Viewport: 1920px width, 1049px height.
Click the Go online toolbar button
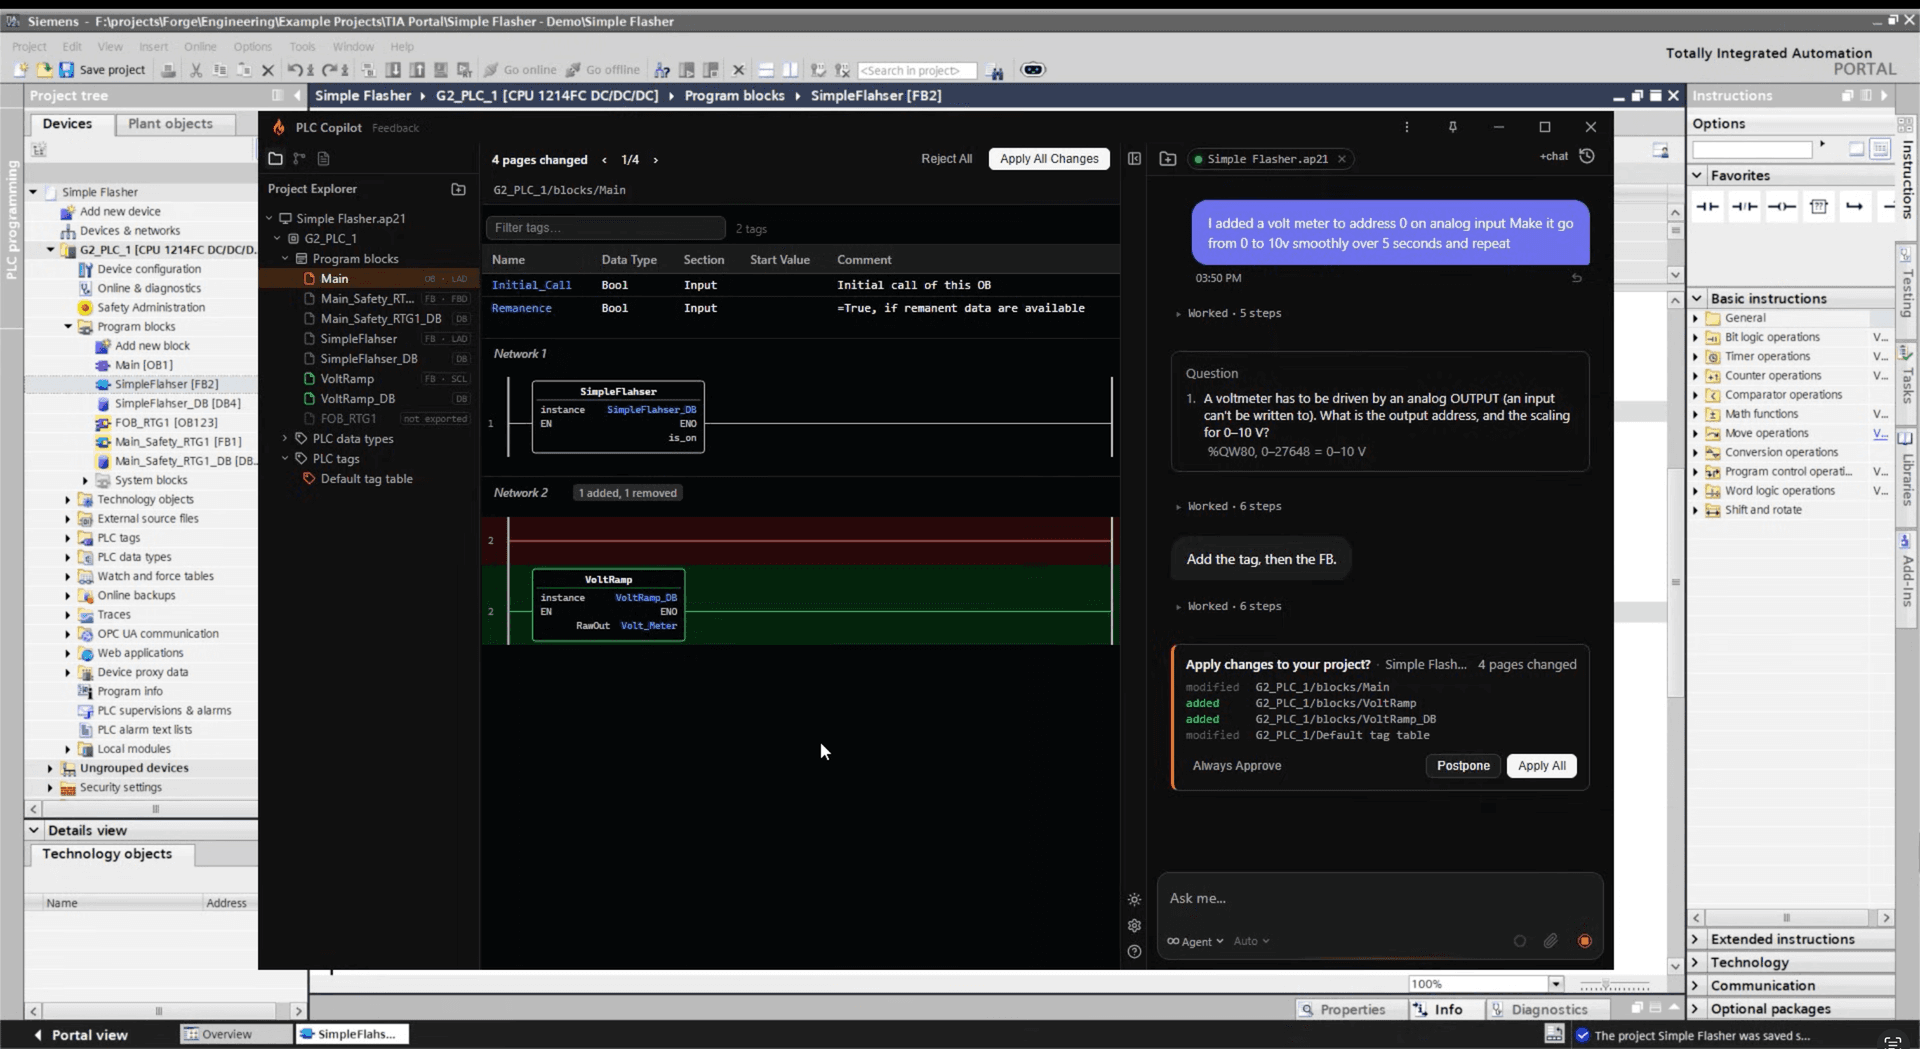pyautogui.click(x=520, y=70)
